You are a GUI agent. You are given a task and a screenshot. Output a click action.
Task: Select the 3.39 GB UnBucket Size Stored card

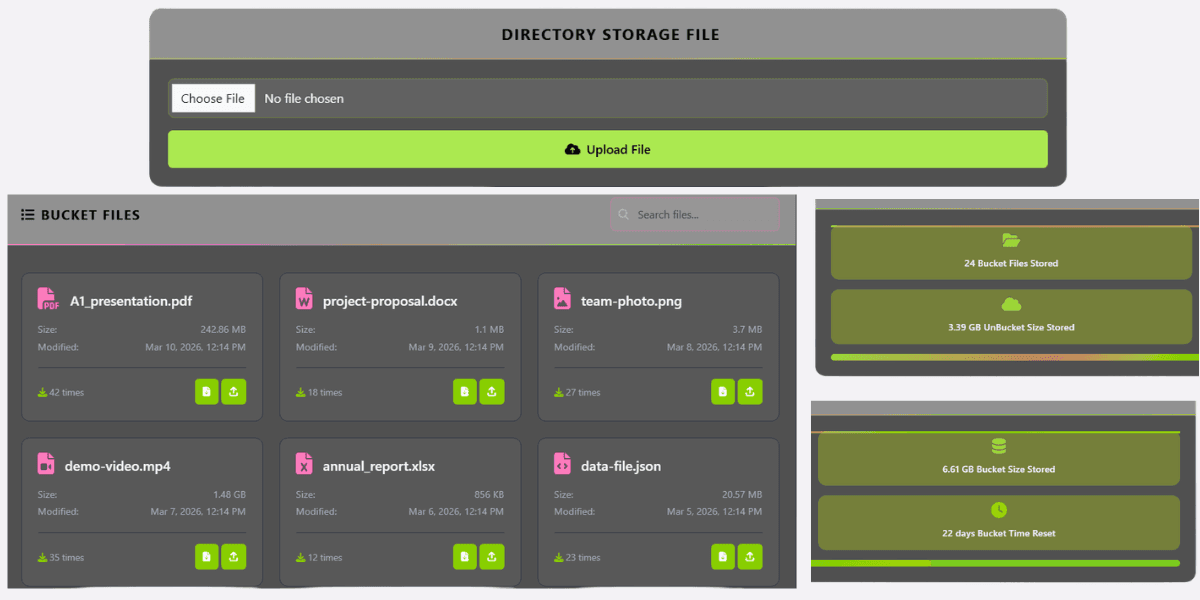tap(1011, 316)
